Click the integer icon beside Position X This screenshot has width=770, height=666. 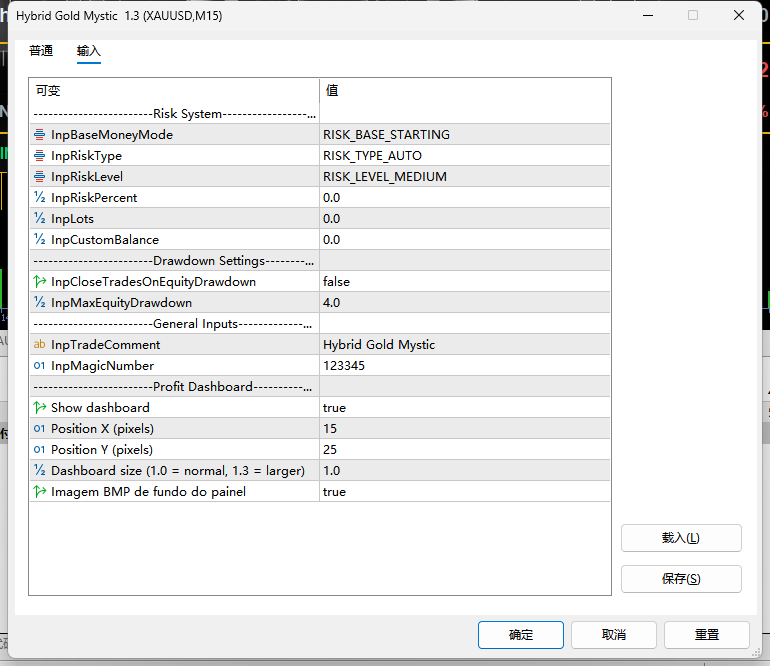tap(39, 429)
